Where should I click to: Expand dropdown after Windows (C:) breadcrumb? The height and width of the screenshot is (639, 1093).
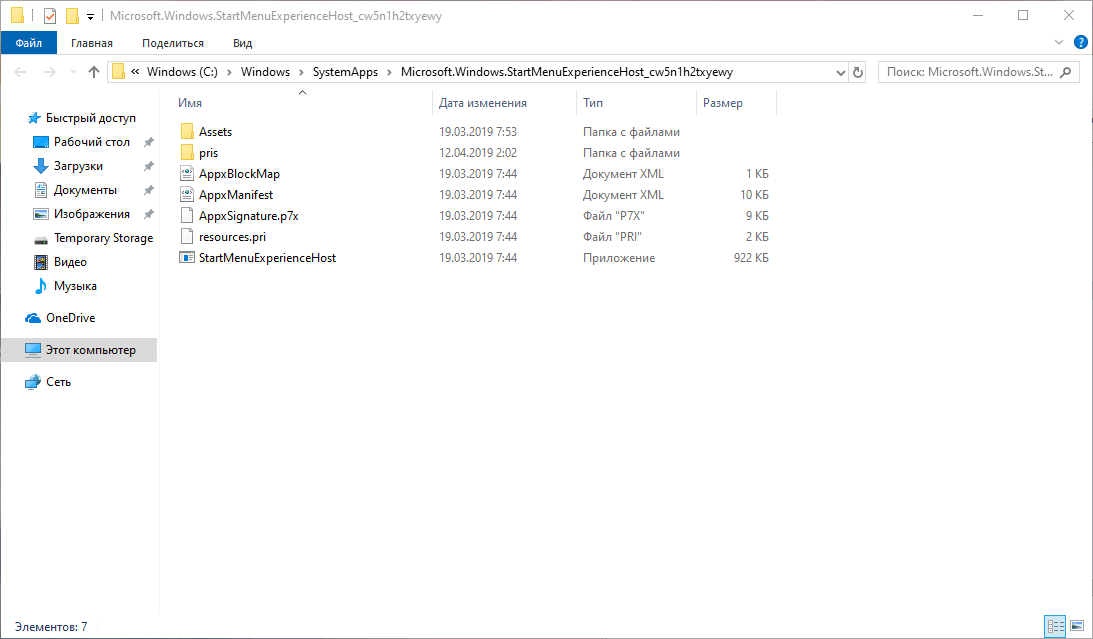[229, 72]
